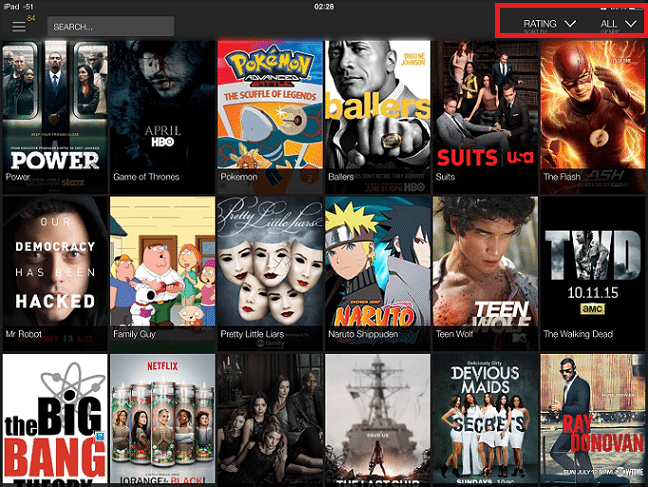Viewport: 648px width, 487px height.
Task: Open the Suits show poster
Action: click(x=485, y=117)
